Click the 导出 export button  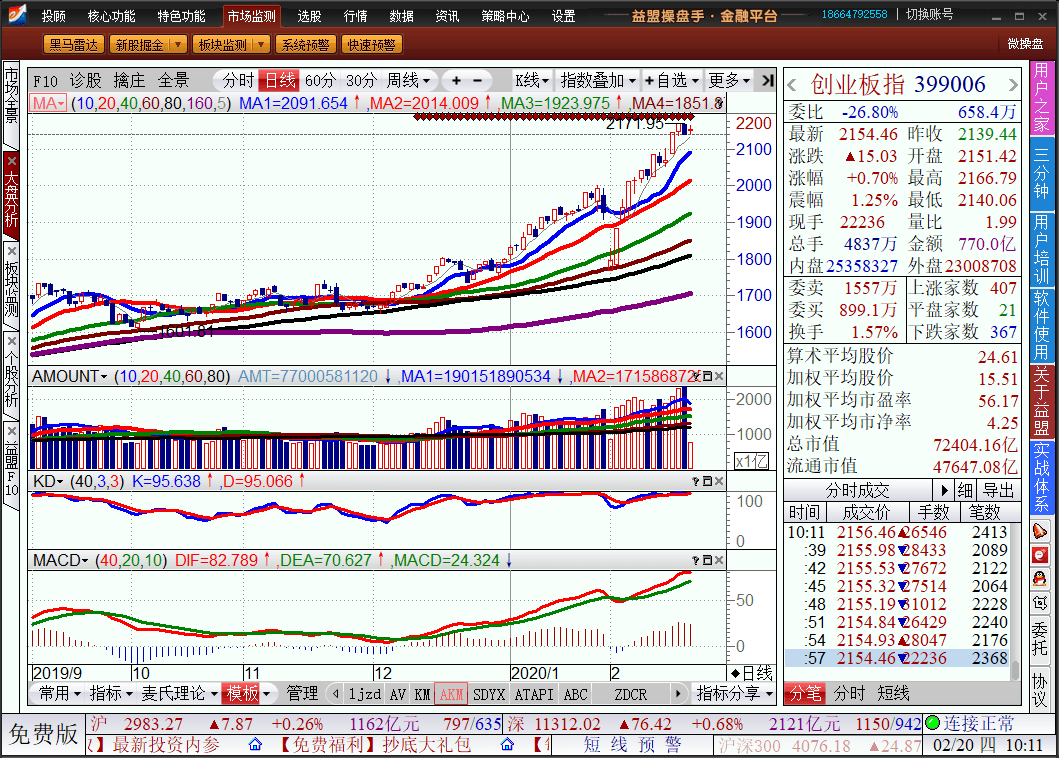[x=998, y=490]
